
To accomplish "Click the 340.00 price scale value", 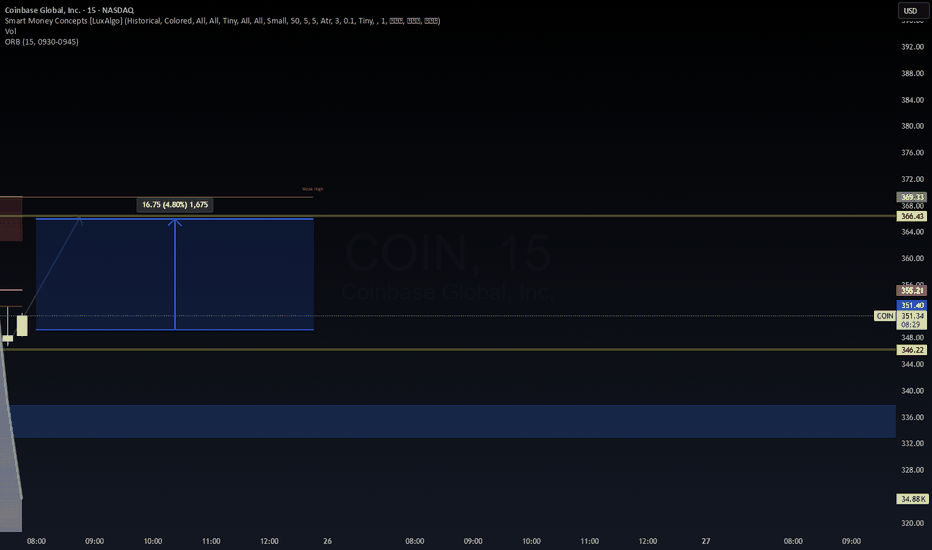I will 912,391.
